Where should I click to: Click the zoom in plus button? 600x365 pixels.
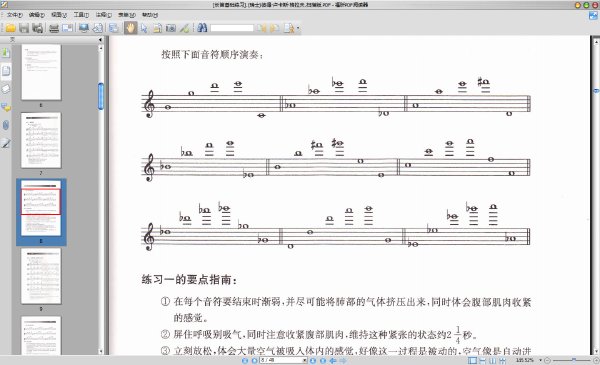[x=596, y=360]
